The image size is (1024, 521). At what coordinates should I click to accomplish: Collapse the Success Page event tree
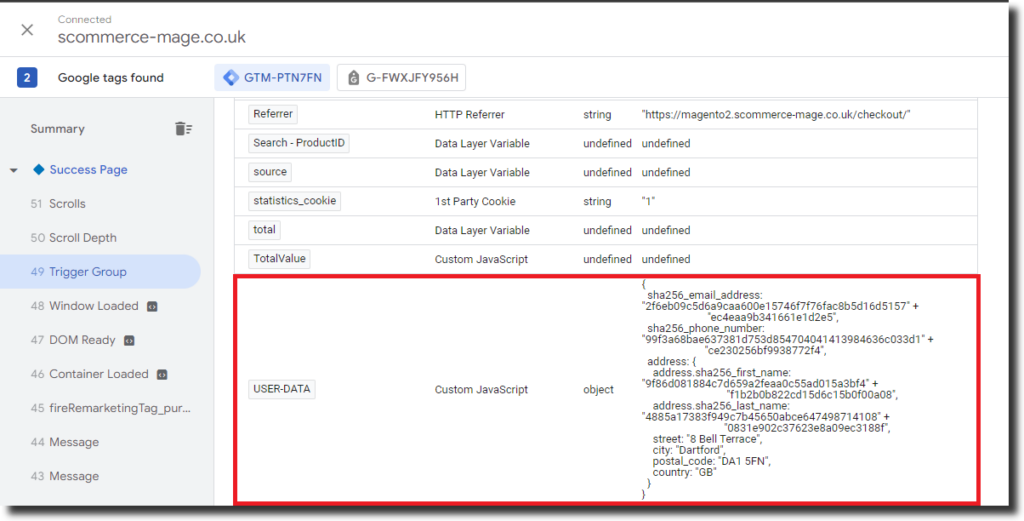tap(14, 170)
